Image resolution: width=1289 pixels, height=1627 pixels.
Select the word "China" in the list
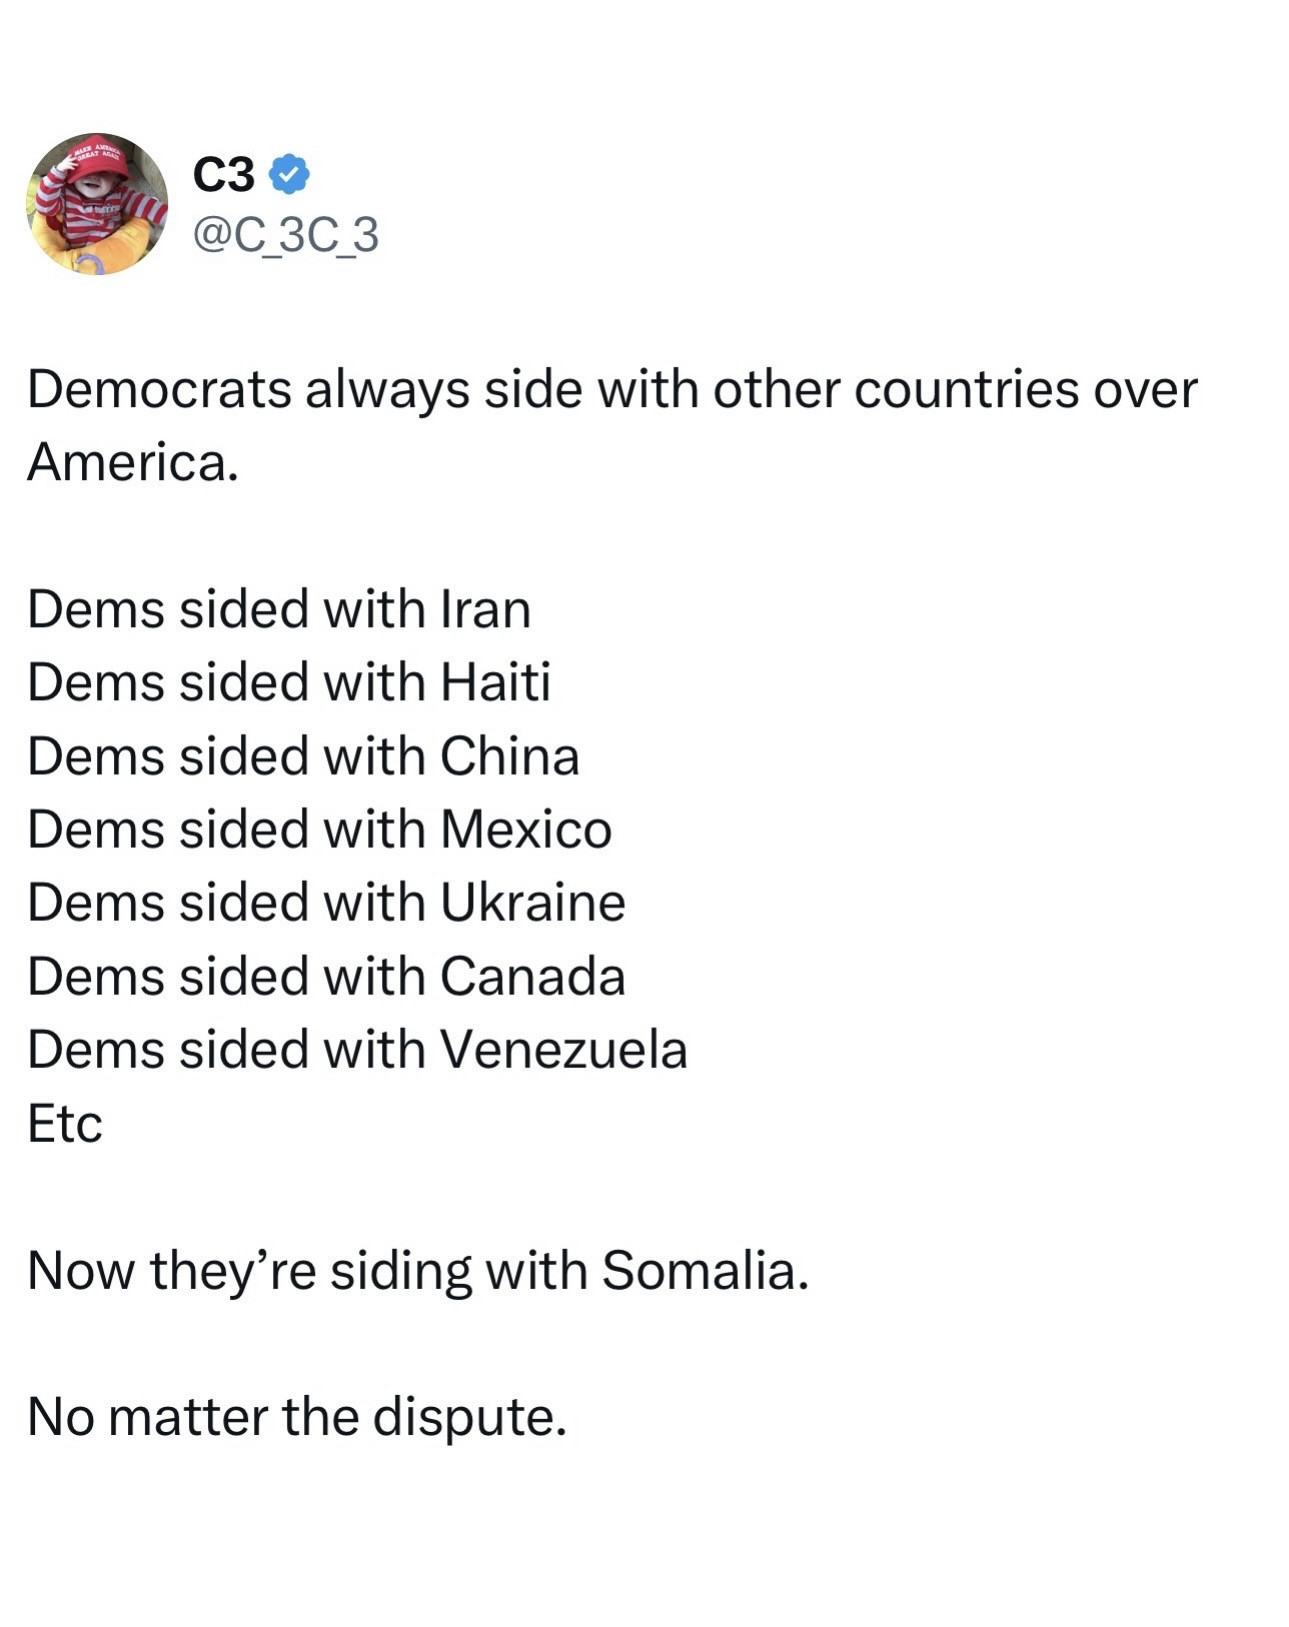509,756
